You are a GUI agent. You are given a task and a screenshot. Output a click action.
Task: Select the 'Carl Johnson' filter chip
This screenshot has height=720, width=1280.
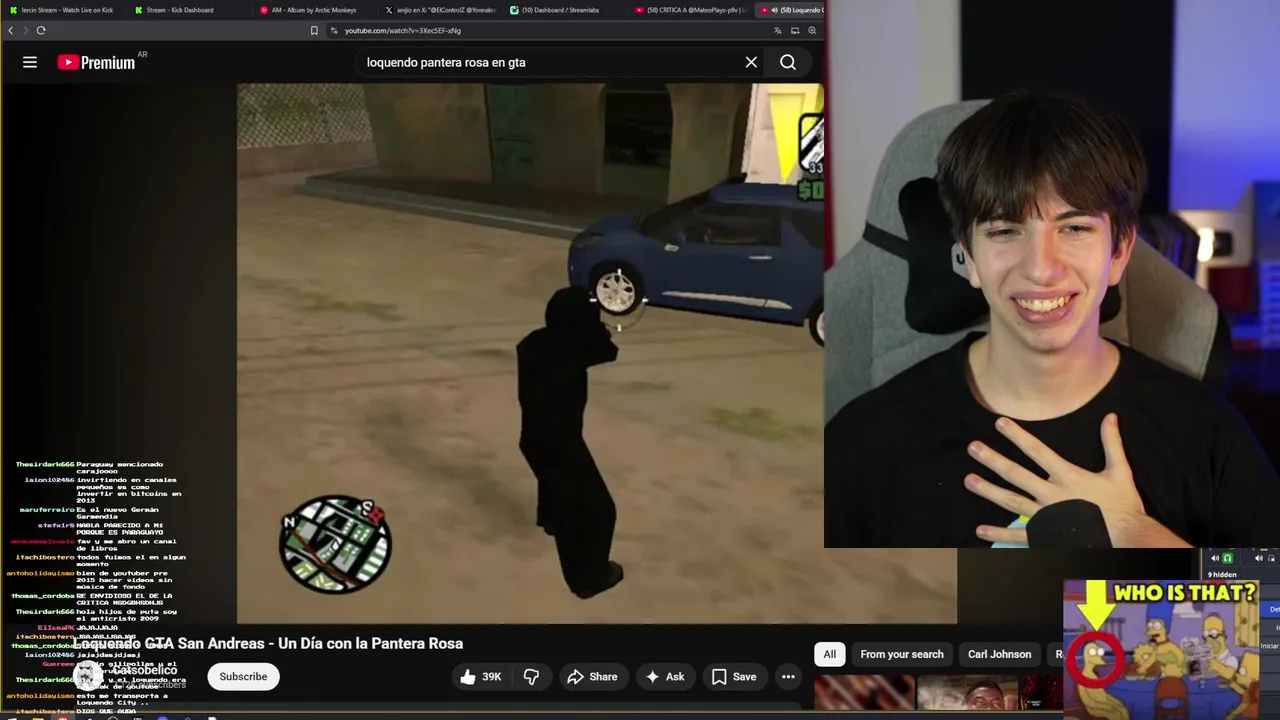point(999,654)
